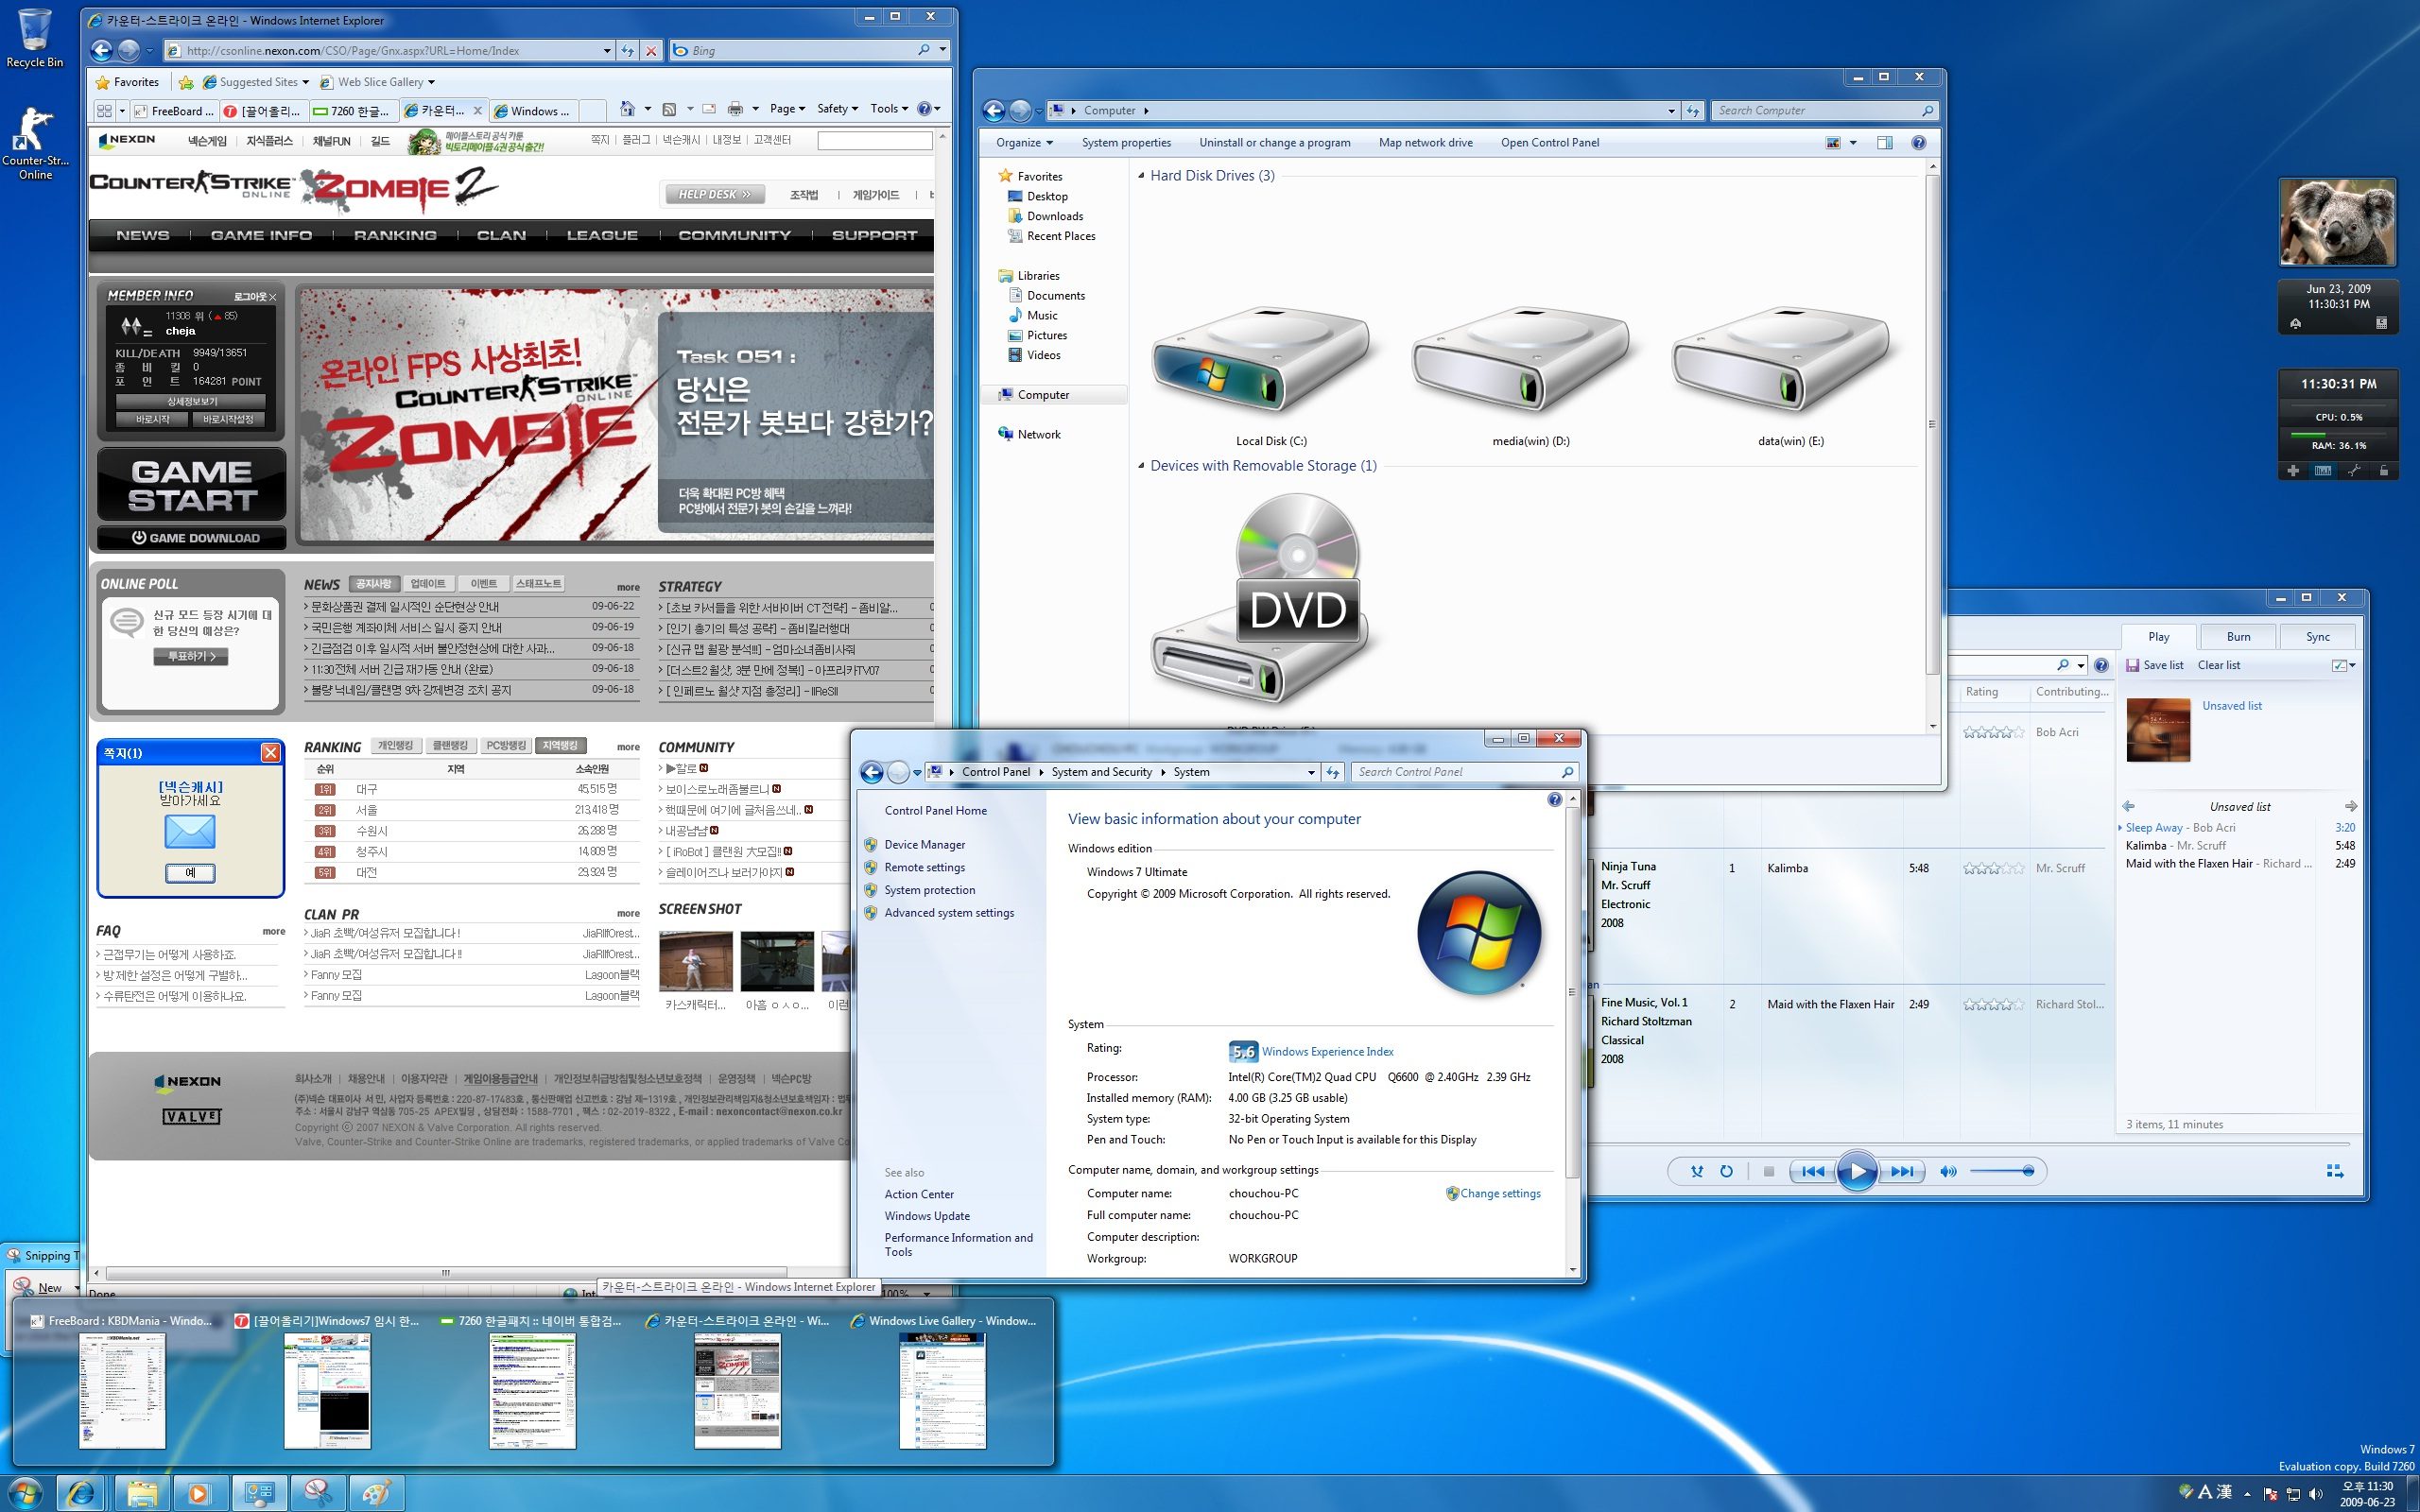The width and height of the screenshot is (2420, 1512).
Task: Toggle repeat in Windows Media Player
Action: tap(1726, 1171)
